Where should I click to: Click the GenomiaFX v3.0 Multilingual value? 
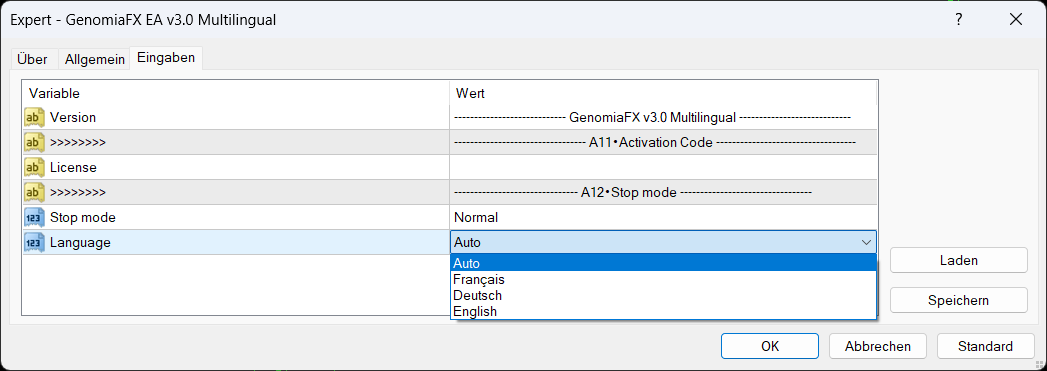(663, 117)
